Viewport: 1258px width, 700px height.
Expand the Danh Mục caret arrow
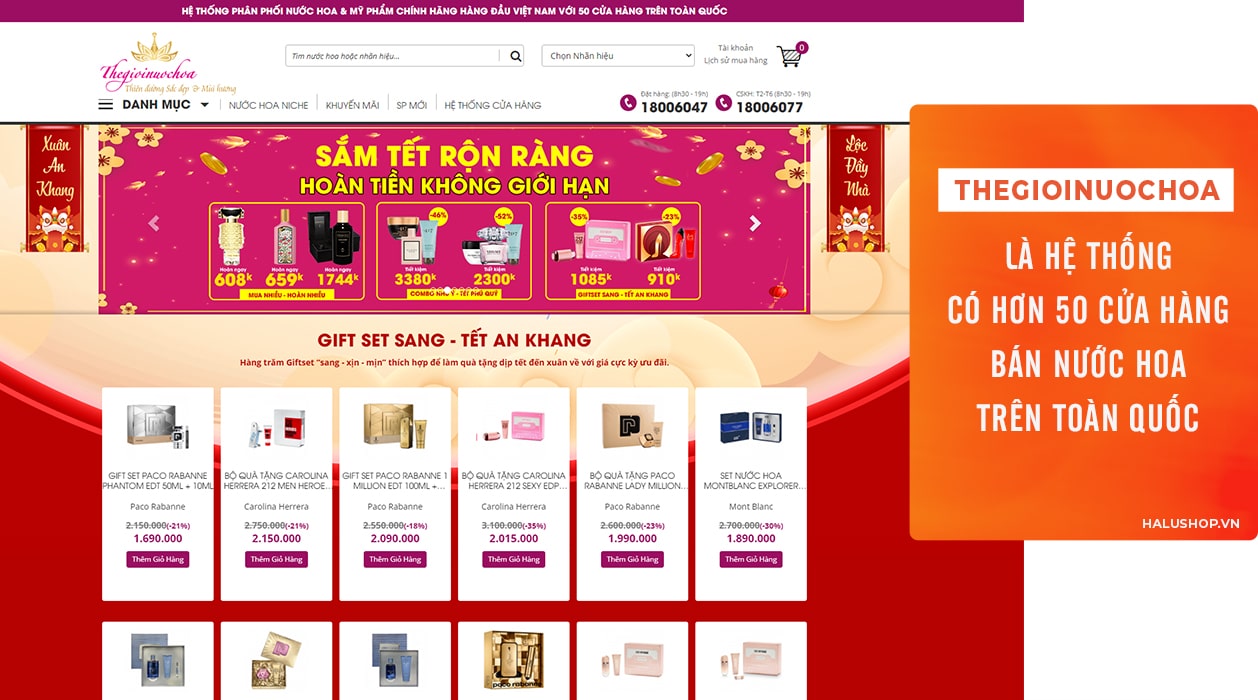205,105
